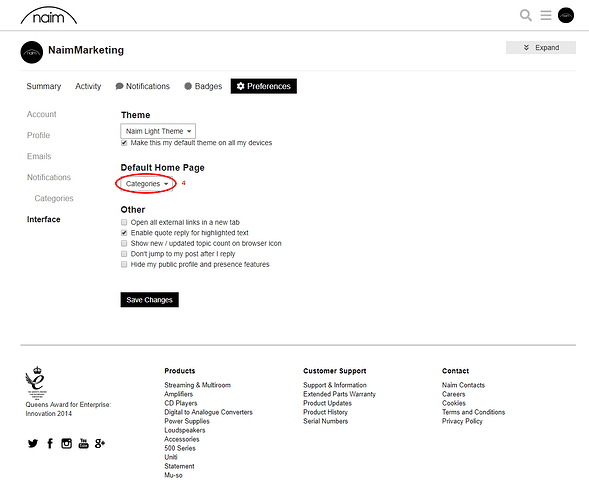
Task: Open the Accessories footer link
Action: click(x=182, y=439)
